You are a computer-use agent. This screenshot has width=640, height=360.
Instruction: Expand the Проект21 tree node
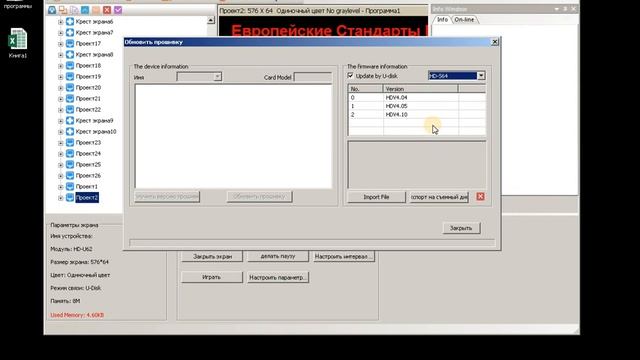coord(61,99)
